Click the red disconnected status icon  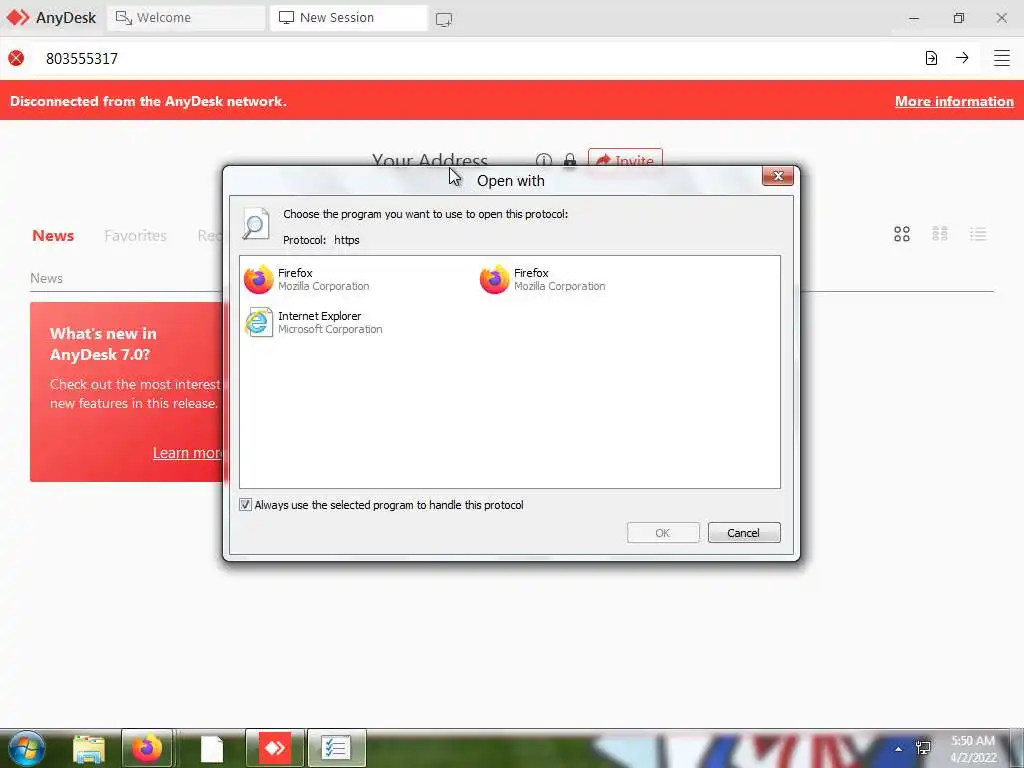tap(16, 58)
